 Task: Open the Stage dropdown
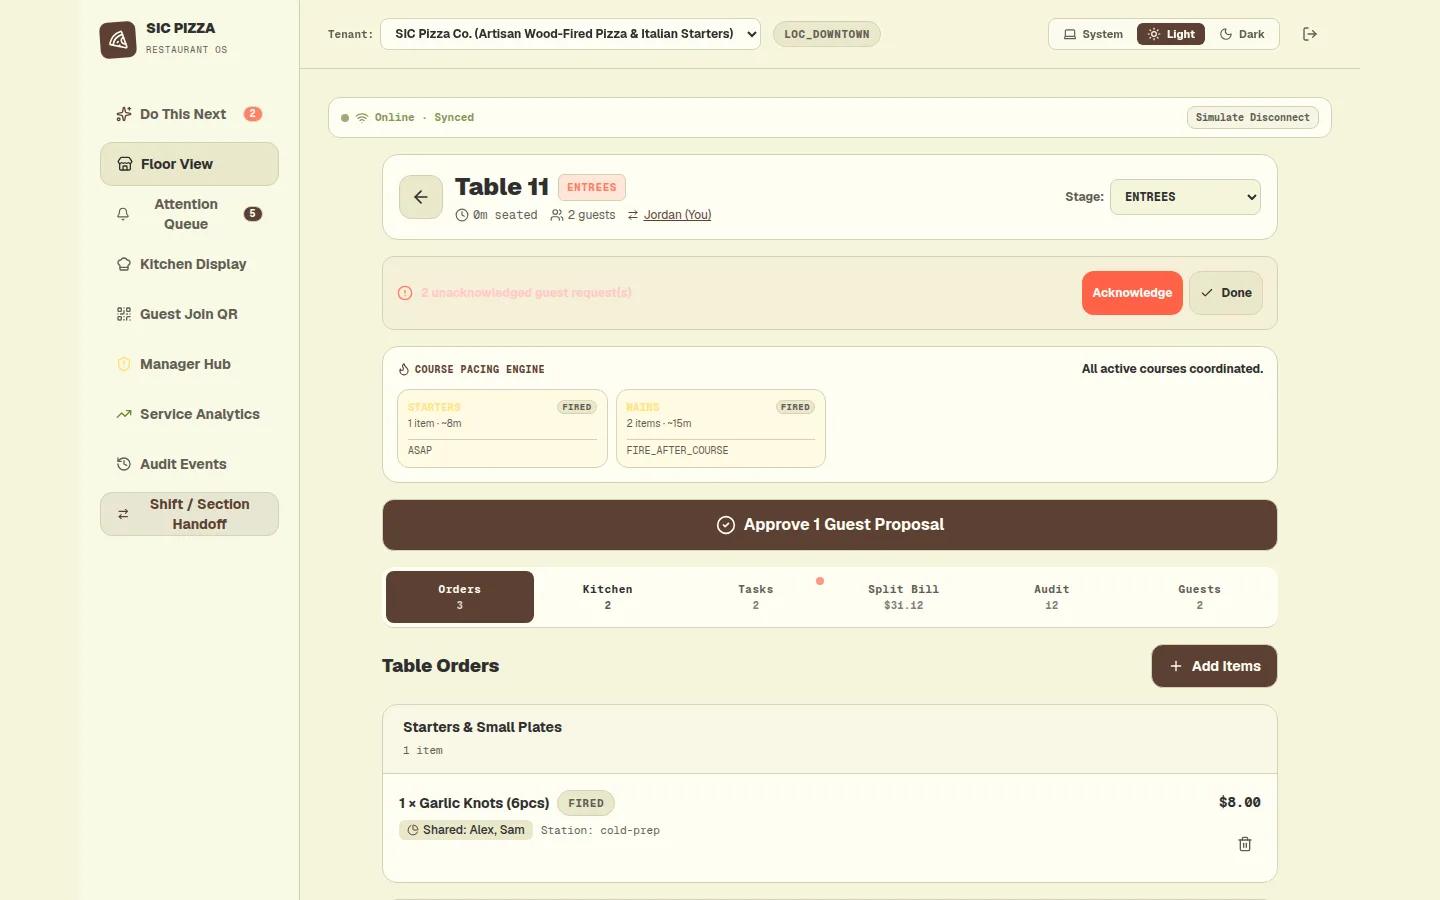(x=1185, y=197)
